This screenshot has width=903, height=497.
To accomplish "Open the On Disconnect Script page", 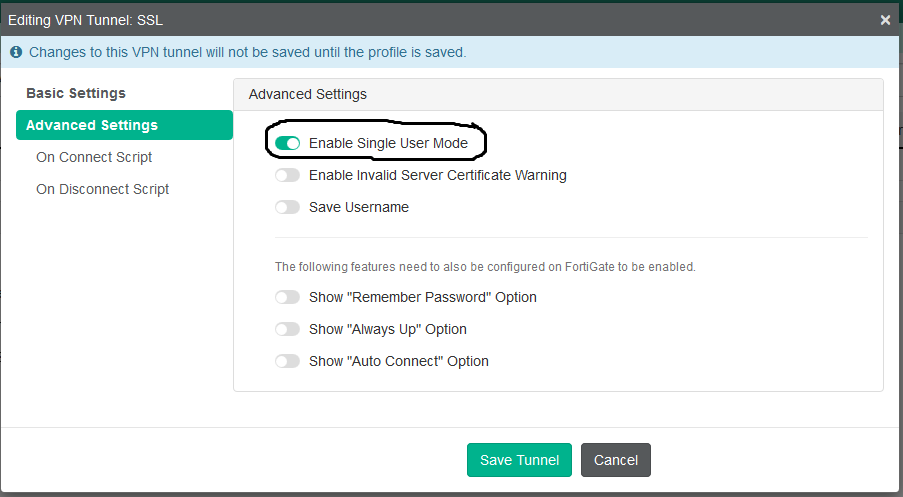I will (102, 189).
